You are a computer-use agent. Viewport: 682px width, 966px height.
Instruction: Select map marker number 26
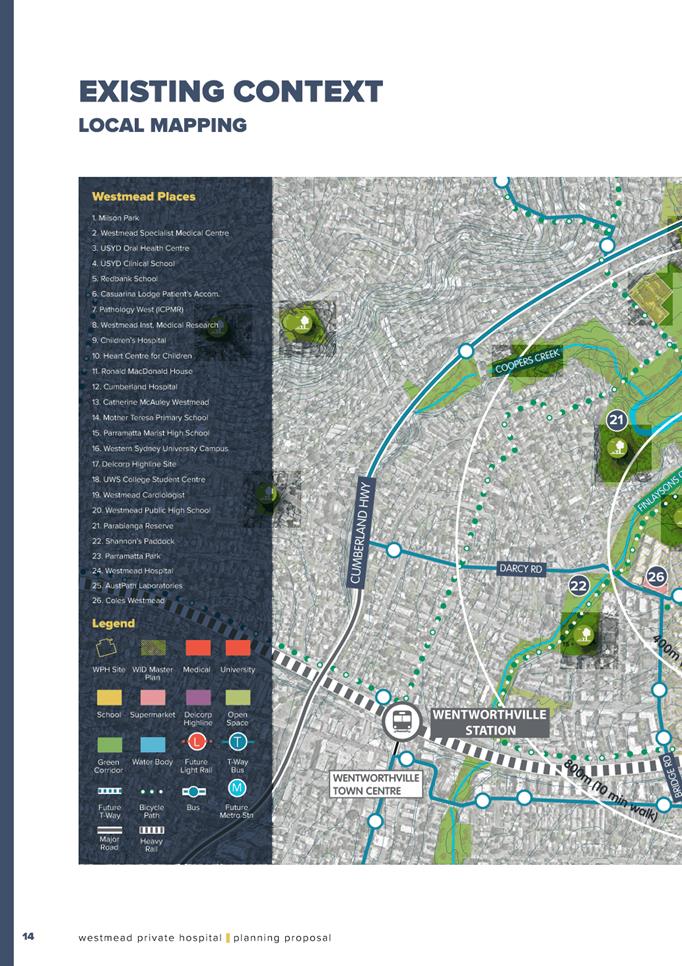pyautogui.click(x=656, y=576)
